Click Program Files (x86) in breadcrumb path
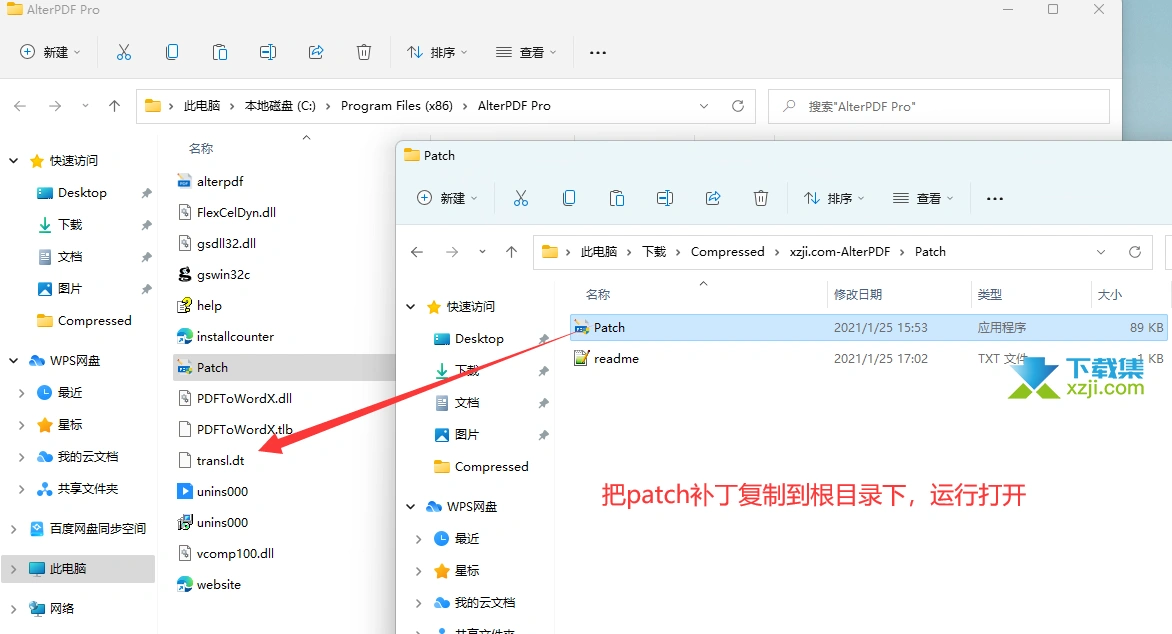The height and width of the screenshot is (634, 1172). [x=397, y=106]
